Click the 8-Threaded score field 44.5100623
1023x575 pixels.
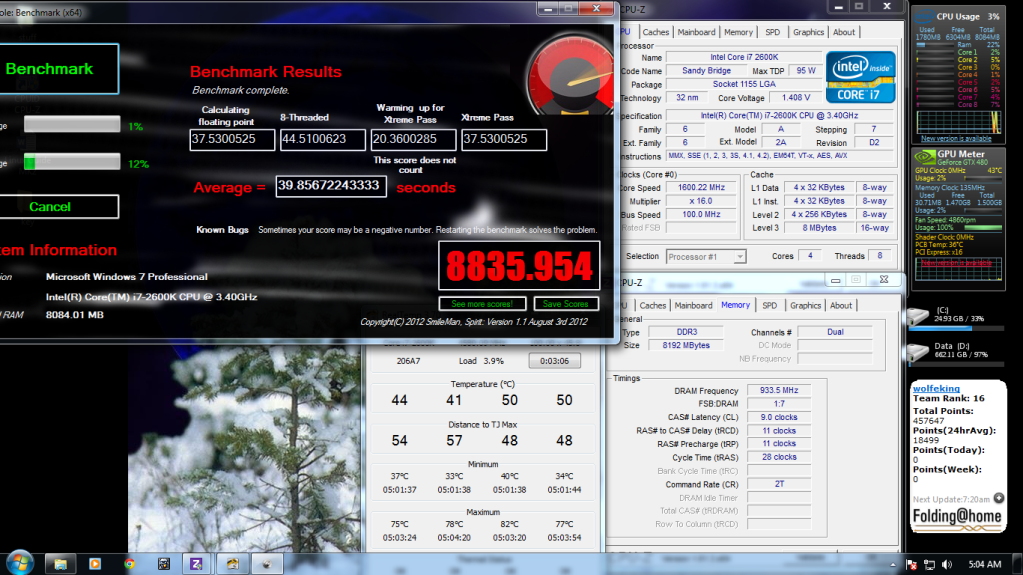coord(322,140)
